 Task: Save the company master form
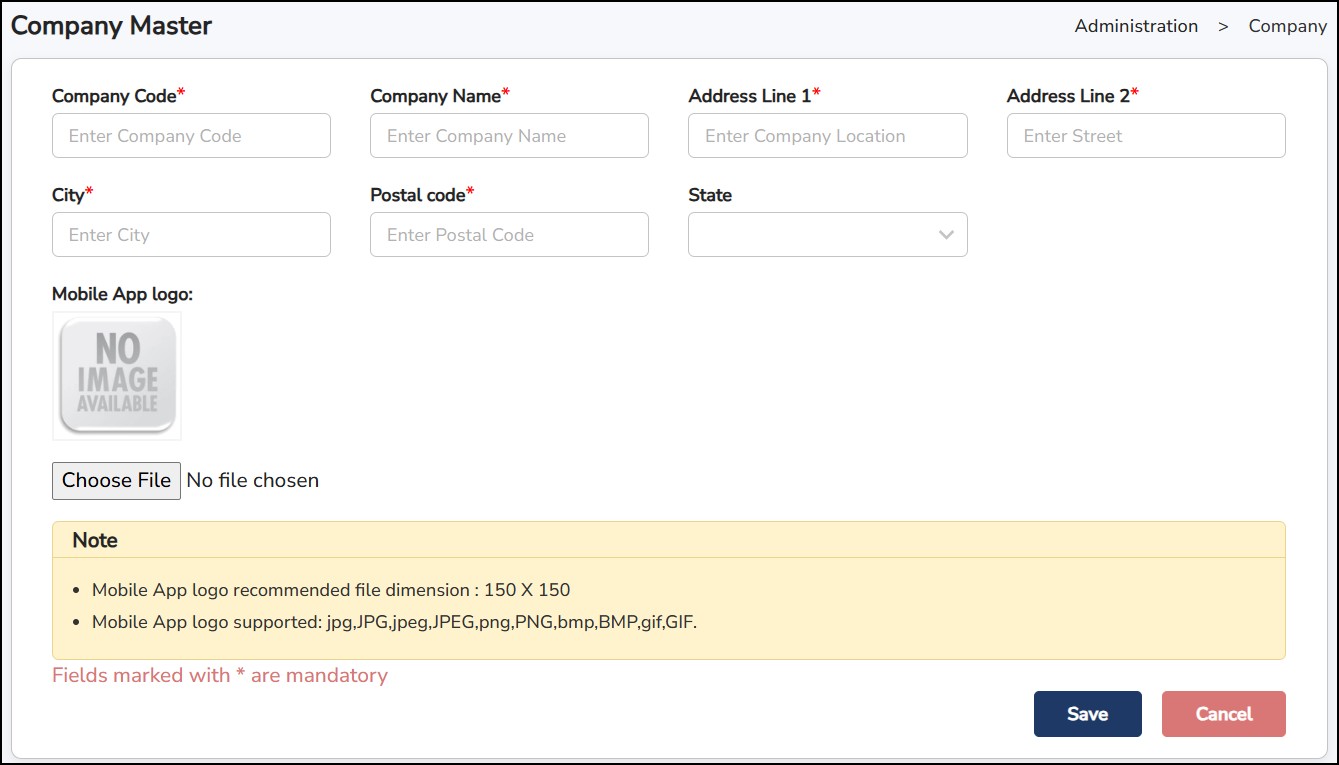coord(1087,714)
